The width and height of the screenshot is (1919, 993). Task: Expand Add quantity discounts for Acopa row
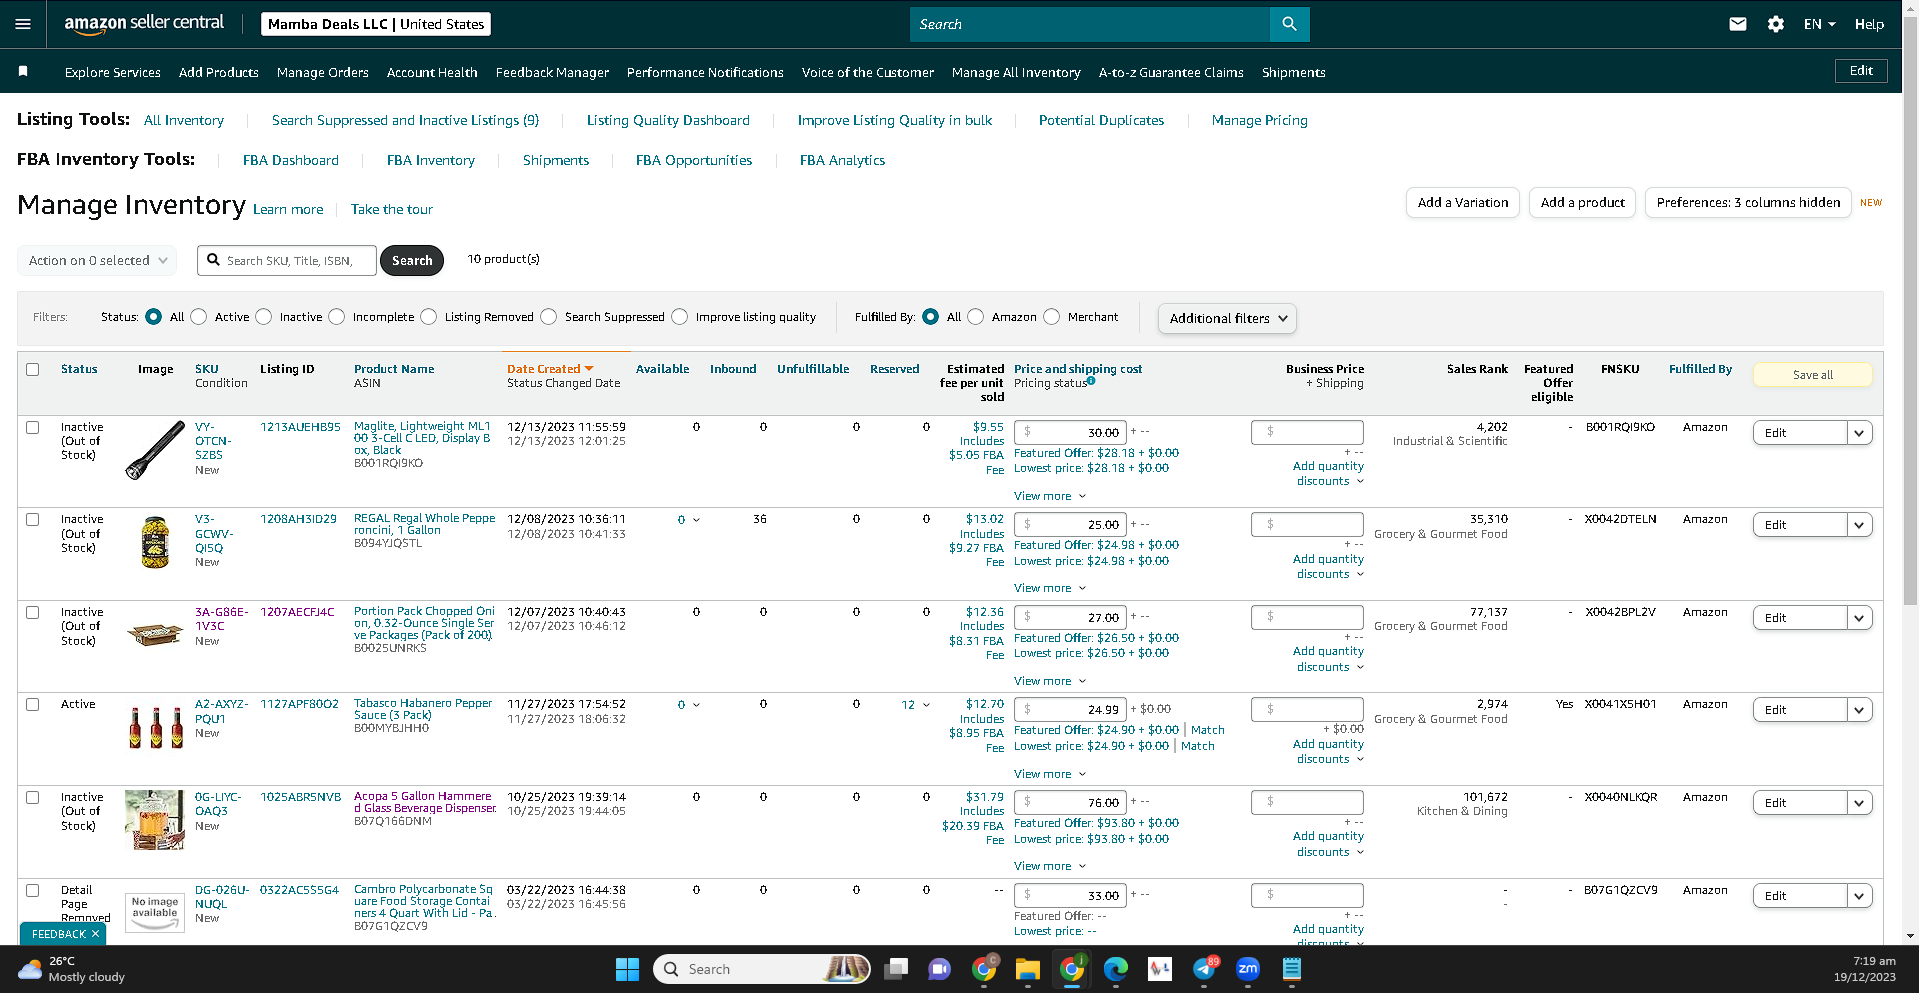tap(1328, 844)
